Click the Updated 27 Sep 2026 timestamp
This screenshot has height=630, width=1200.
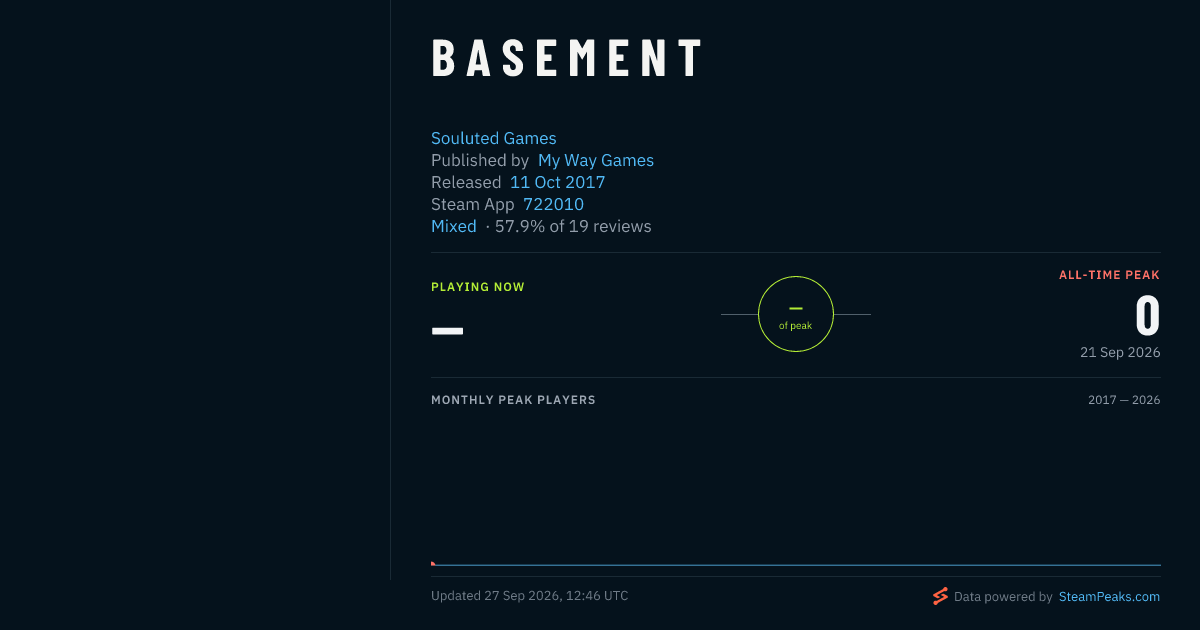tap(530, 596)
